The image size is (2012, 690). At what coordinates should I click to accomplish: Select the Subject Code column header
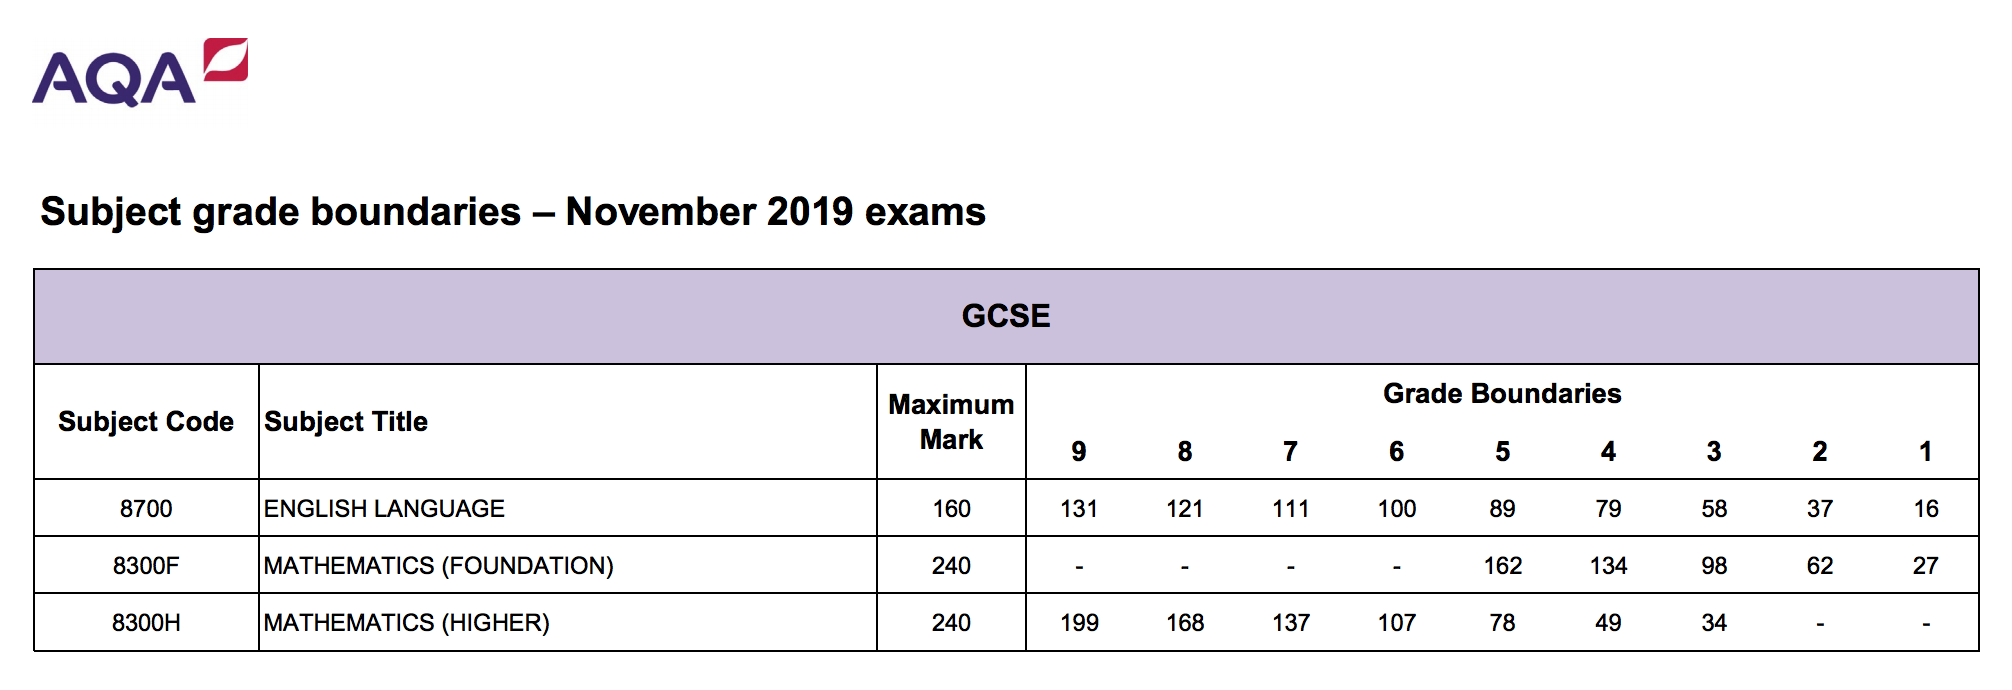(x=146, y=422)
